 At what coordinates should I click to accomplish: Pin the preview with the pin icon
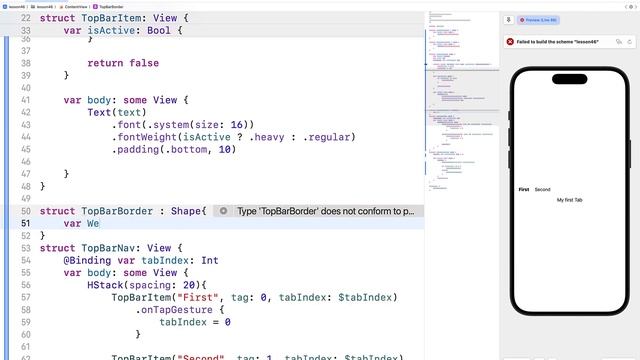pos(509,20)
